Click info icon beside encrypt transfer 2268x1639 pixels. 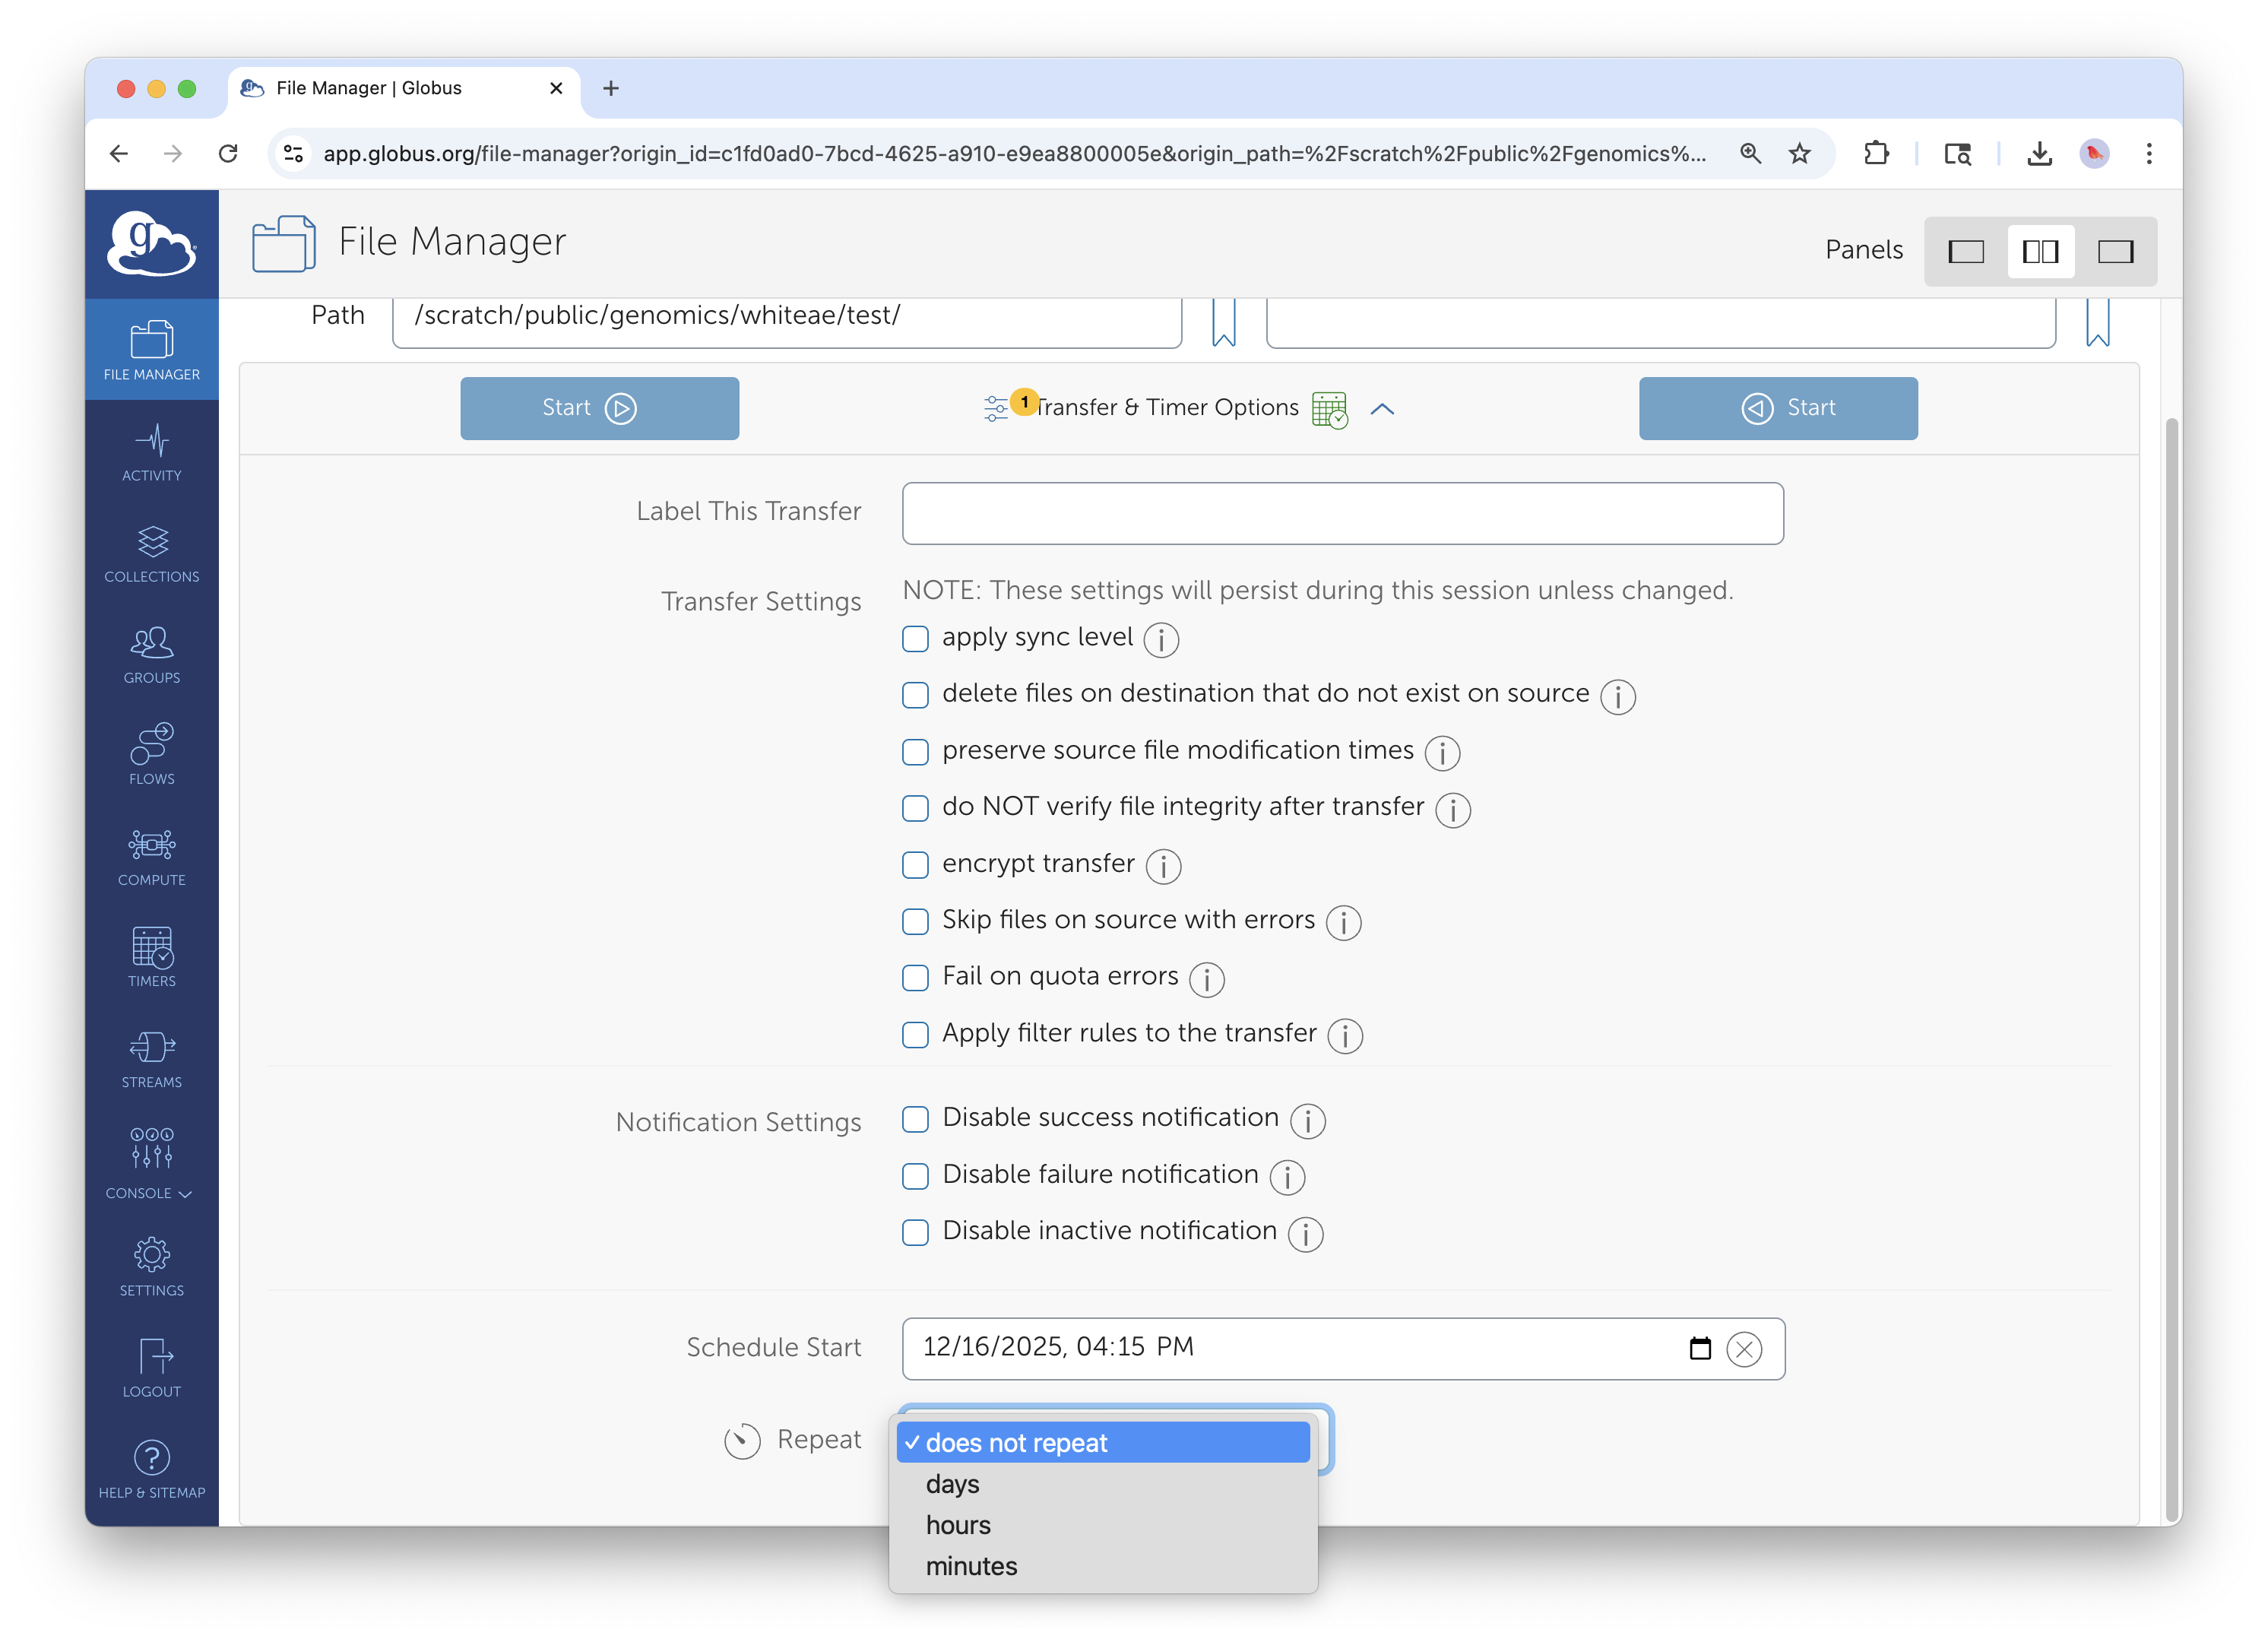coord(1163,866)
